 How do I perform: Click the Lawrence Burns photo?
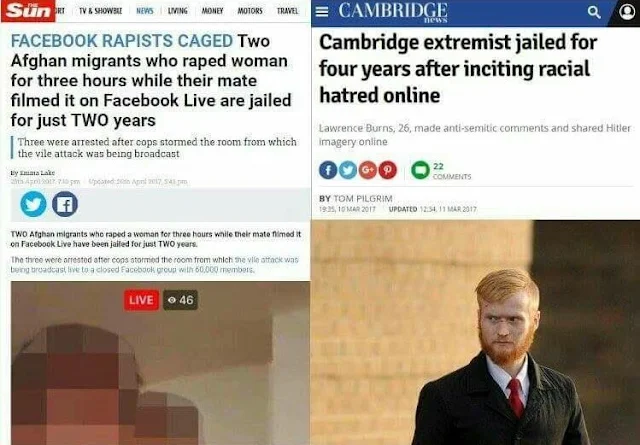tap(476, 332)
